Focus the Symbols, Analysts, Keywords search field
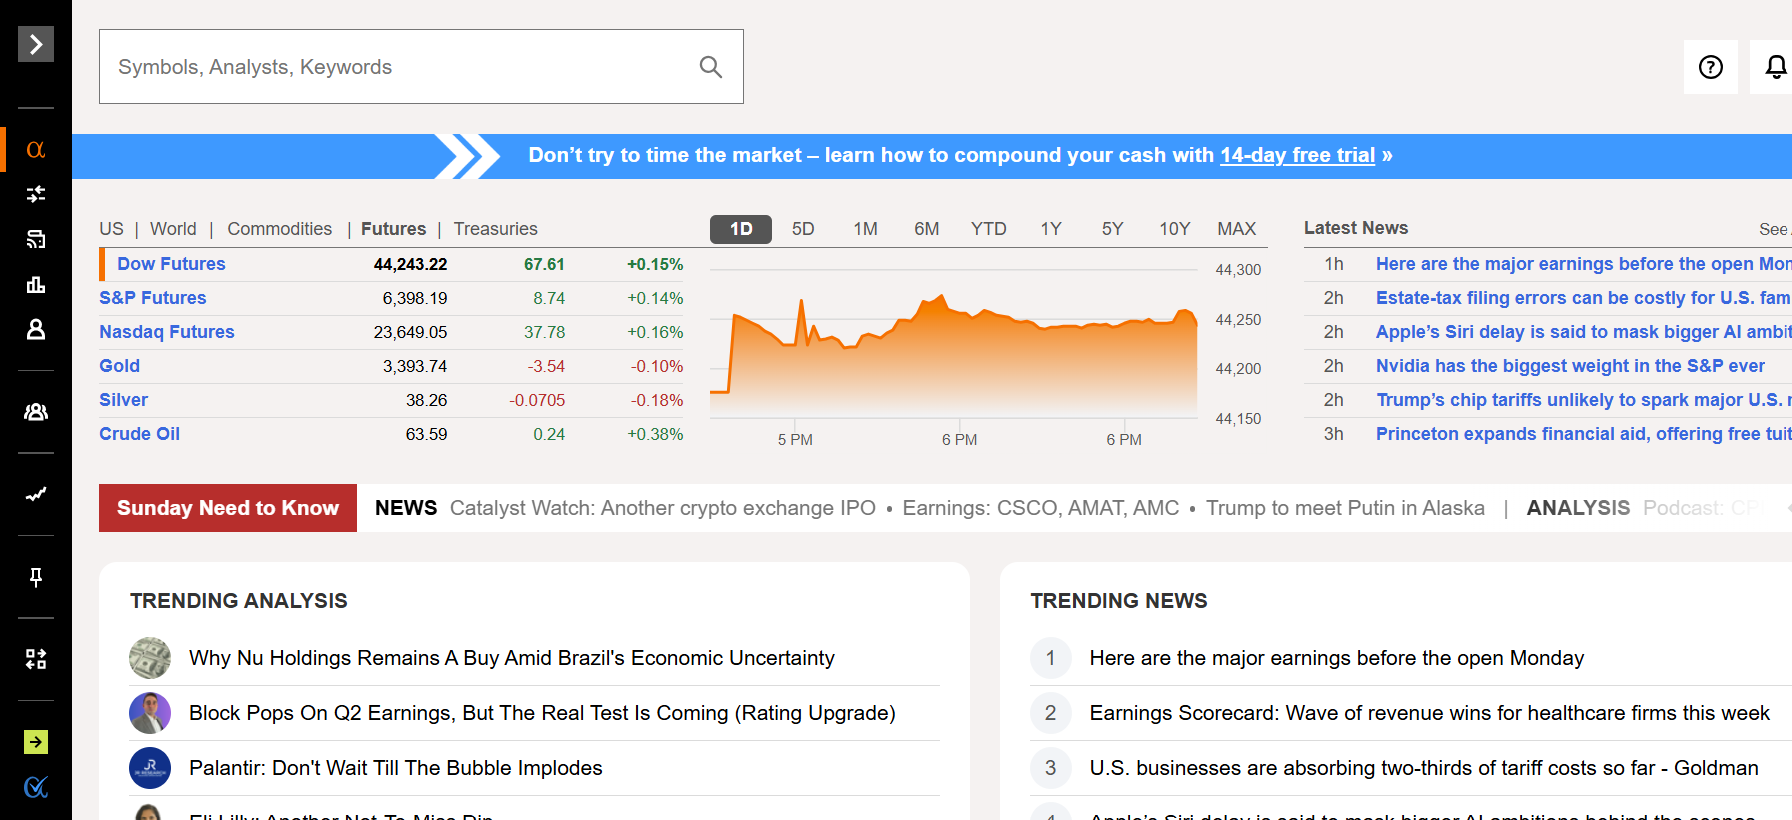1792x820 pixels. click(421, 67)
